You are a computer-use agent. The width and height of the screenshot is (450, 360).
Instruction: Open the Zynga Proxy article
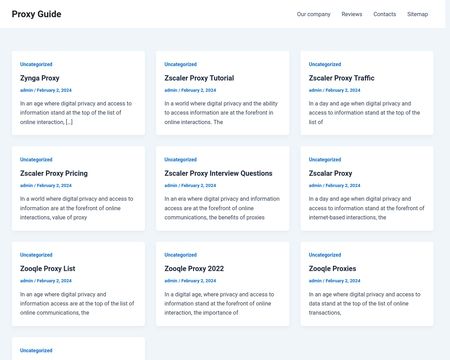[40, 78]
